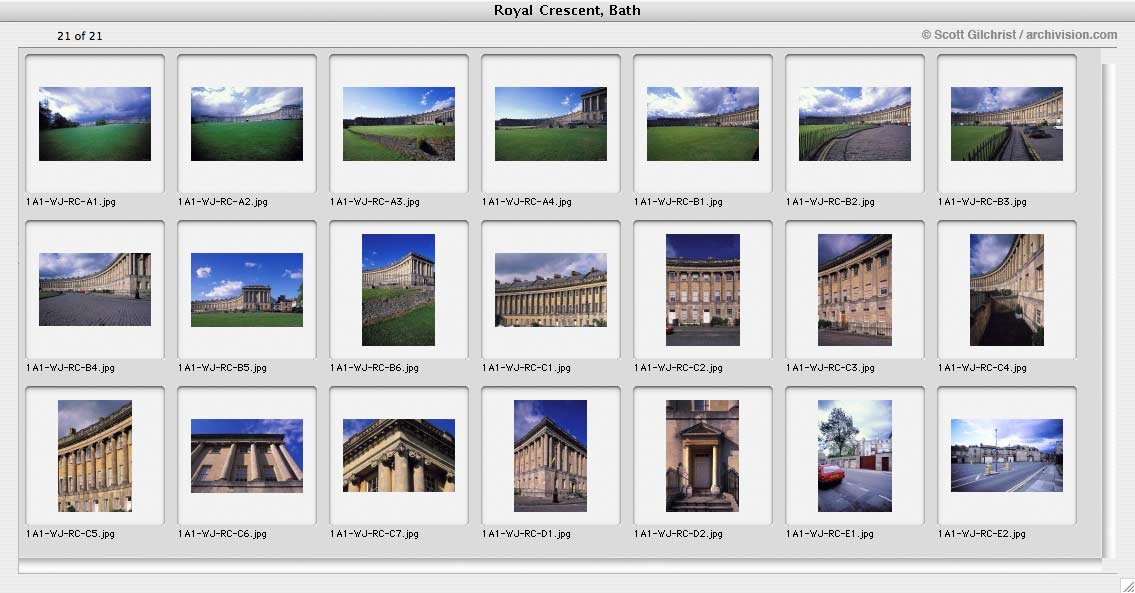Select the 1A1-WJ-RC-C4.jpg thumbnail
The height and width of the screenshot is (593, 1135).
[x=1007, y=290]
